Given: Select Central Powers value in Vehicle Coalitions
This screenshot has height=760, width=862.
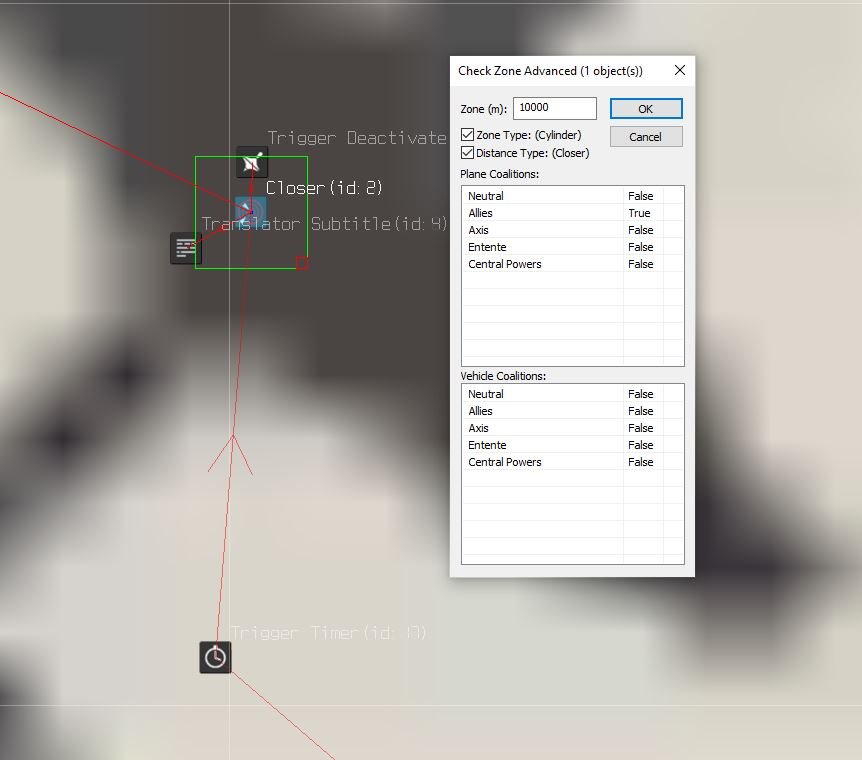Looking at the screenshot, I should (x=640, y=462).
